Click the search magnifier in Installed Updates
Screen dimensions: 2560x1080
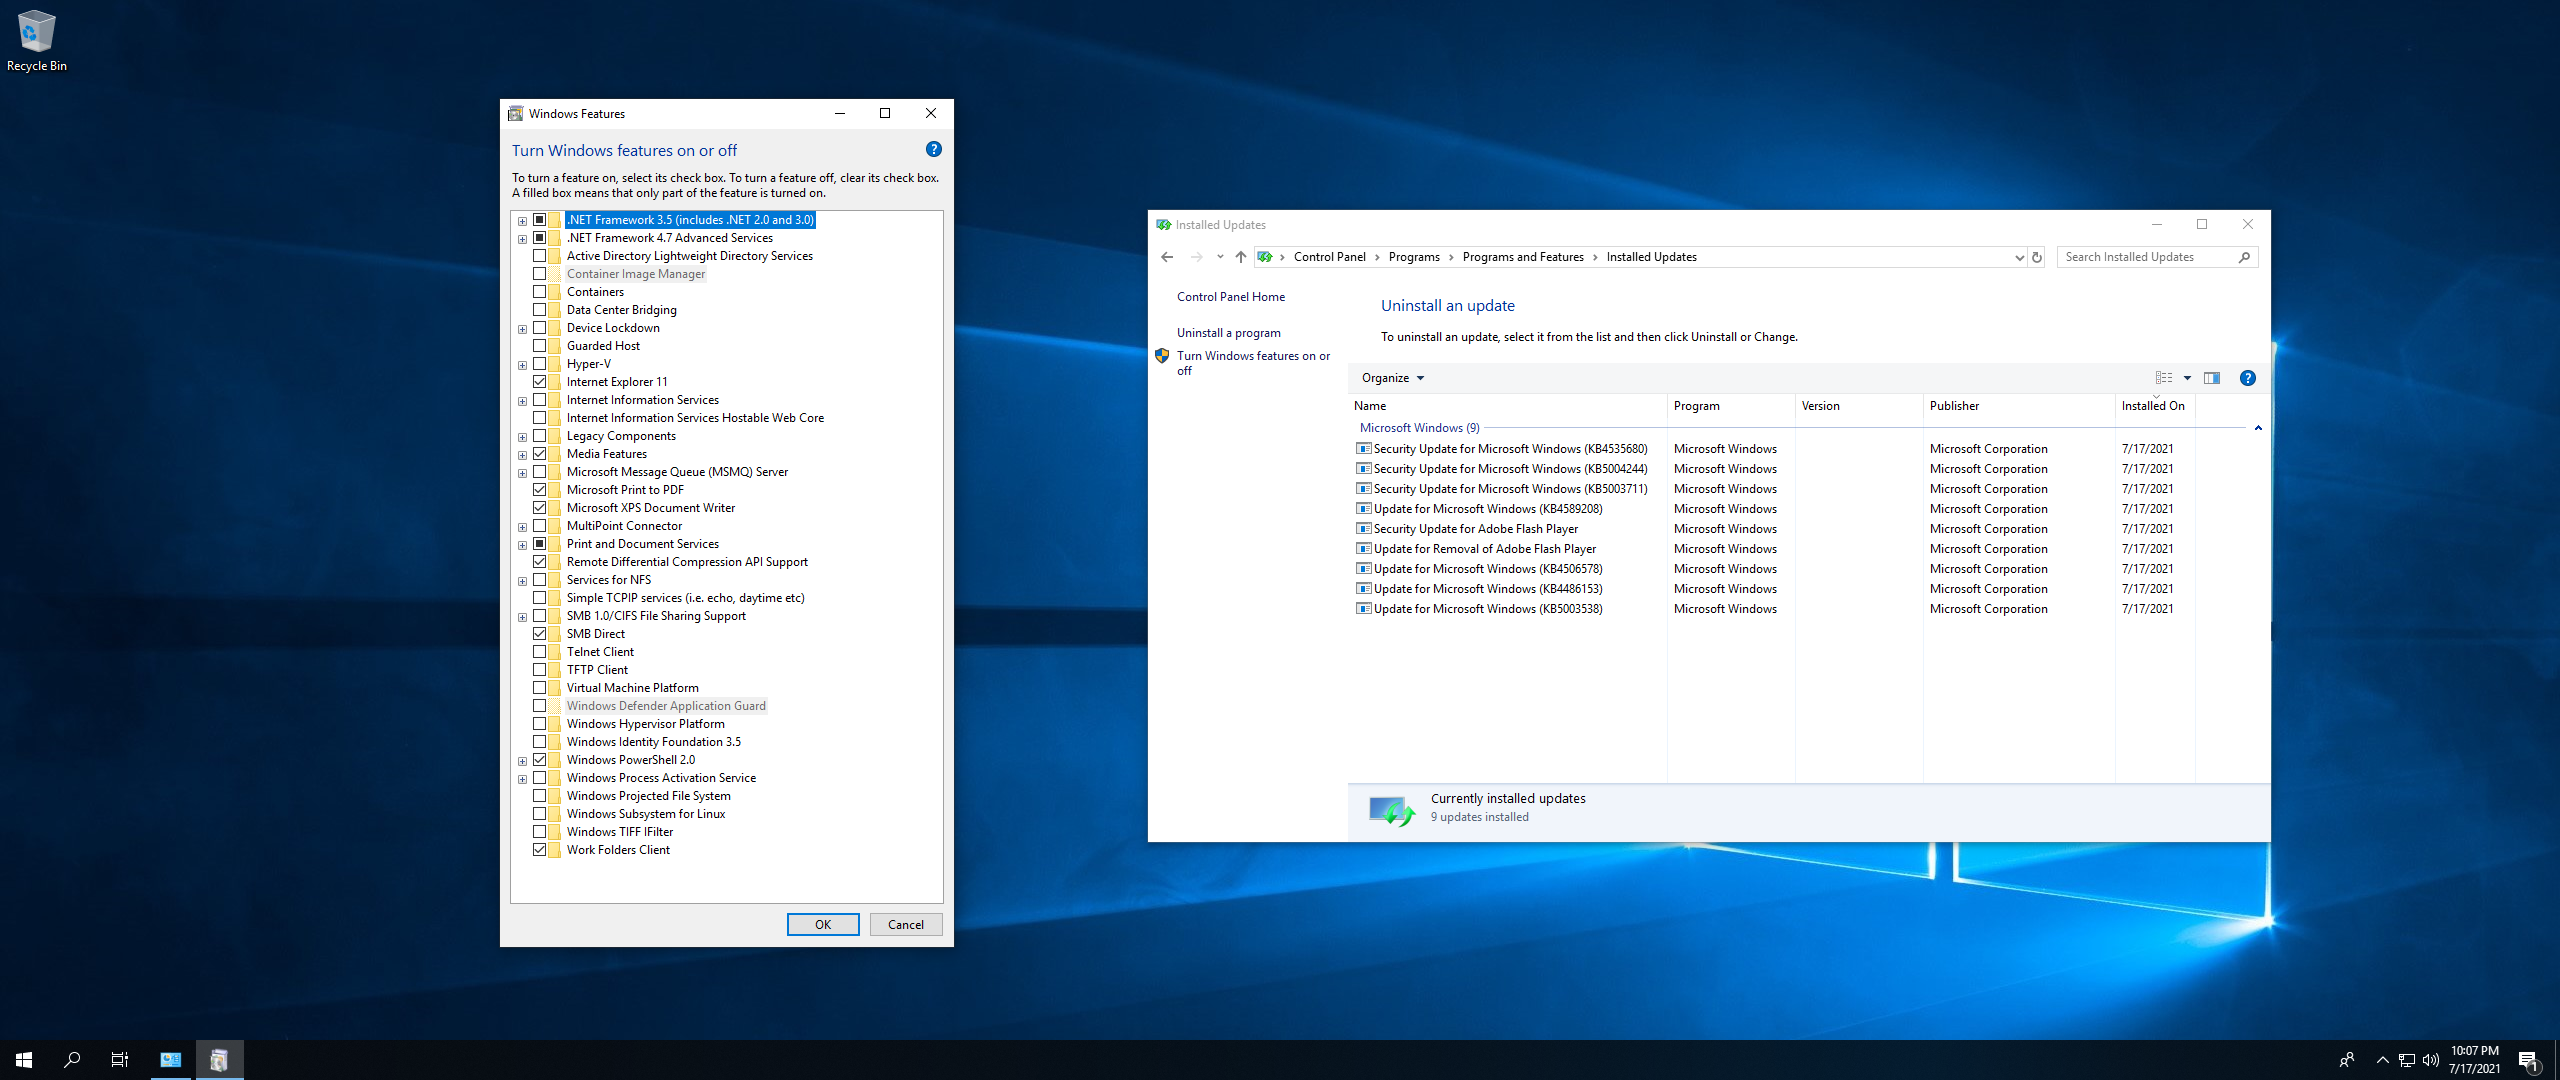pyautogui.click(x=2244, y=257)
